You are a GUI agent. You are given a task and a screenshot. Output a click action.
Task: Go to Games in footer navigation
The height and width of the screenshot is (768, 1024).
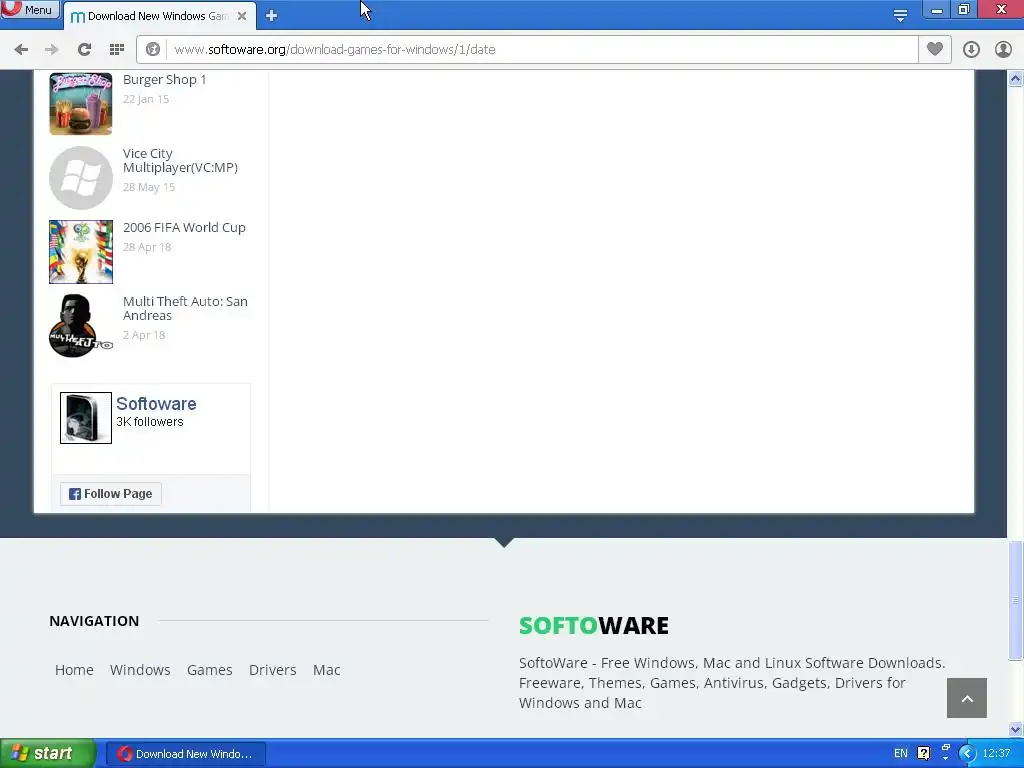[210, 670]
